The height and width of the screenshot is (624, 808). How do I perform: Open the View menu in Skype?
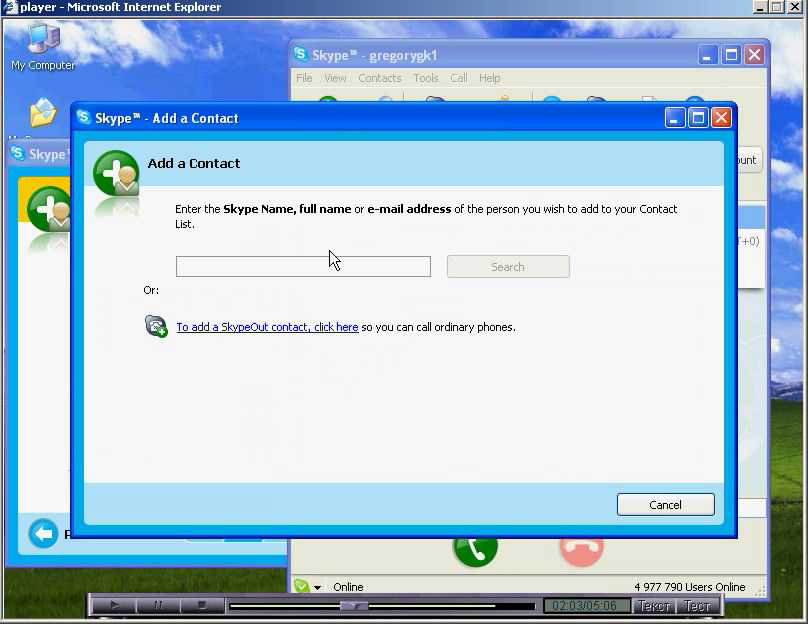[x=335, y=78]
